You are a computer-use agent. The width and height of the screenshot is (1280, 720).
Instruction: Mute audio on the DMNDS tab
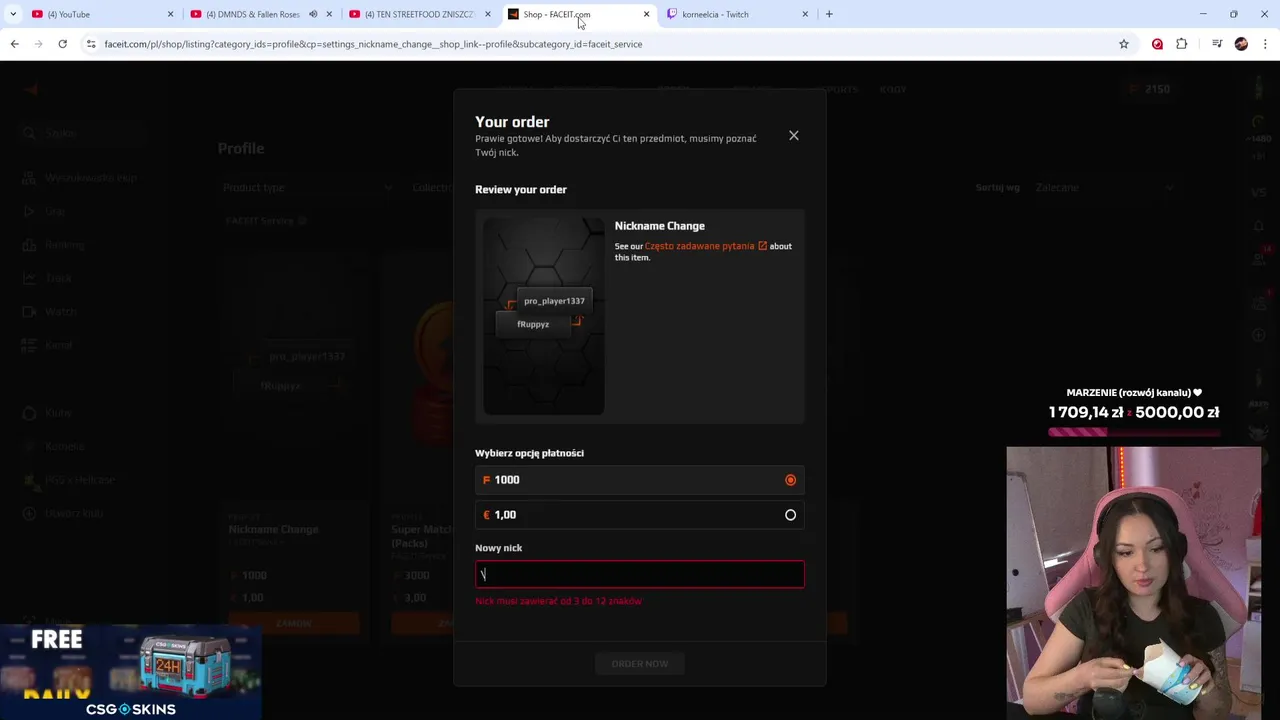pyautogui.click(x=313, y=14)
